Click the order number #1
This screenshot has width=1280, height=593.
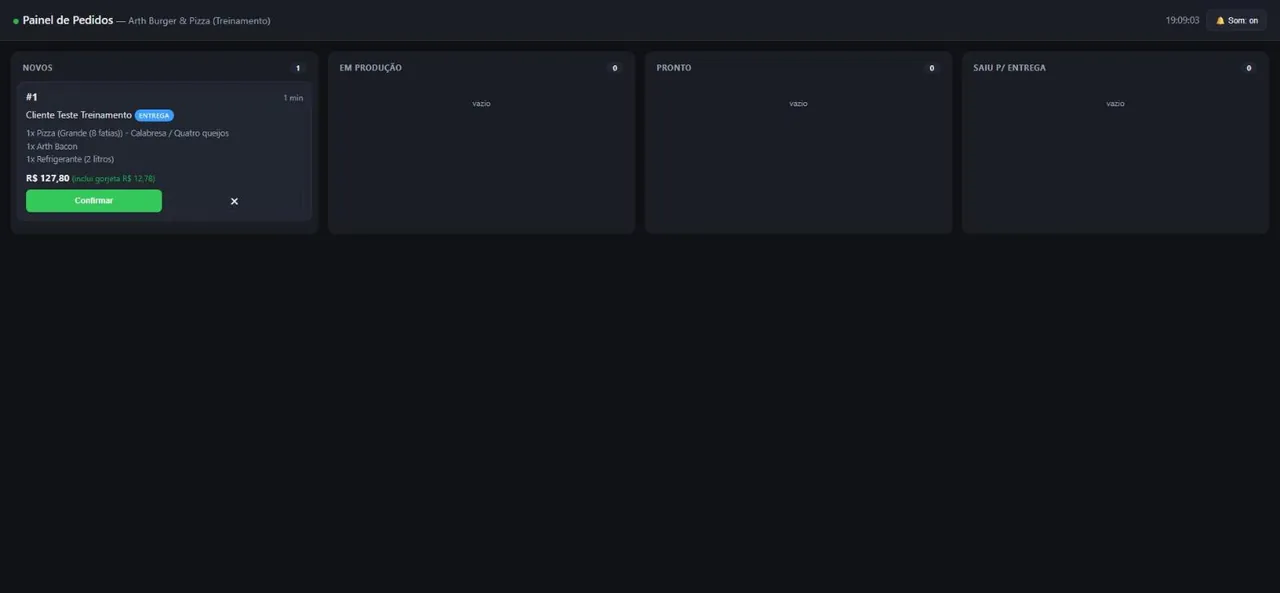[x=32, y=97]
